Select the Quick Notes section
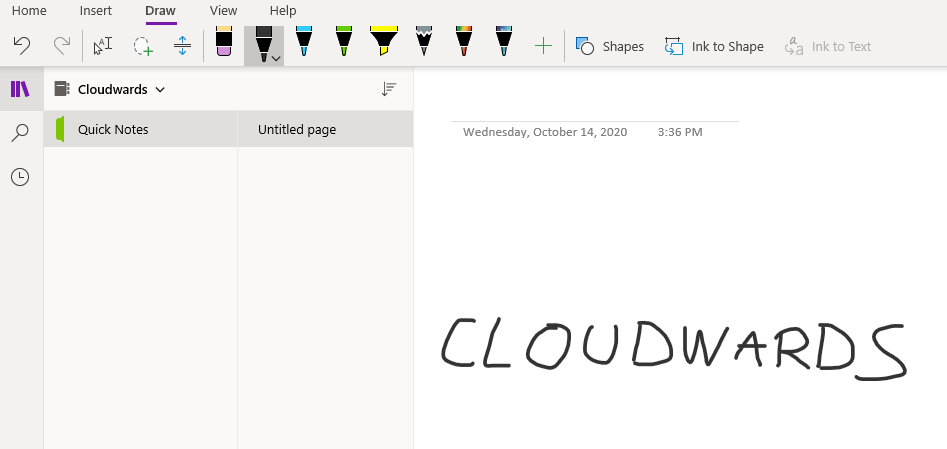Viewport: 947px width, 449px height. [x=140, y=129]
